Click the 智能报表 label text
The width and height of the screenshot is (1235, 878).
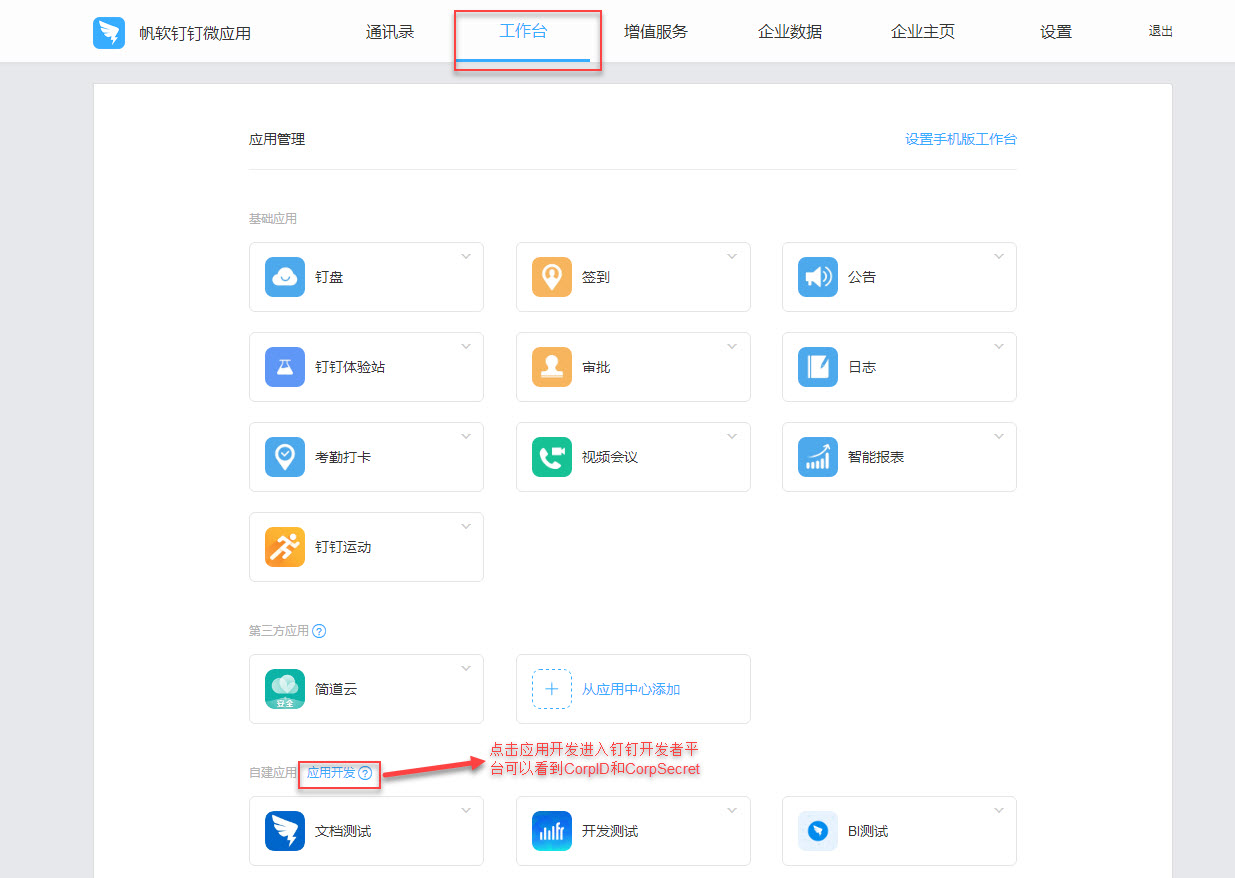[x=876, y=457]
